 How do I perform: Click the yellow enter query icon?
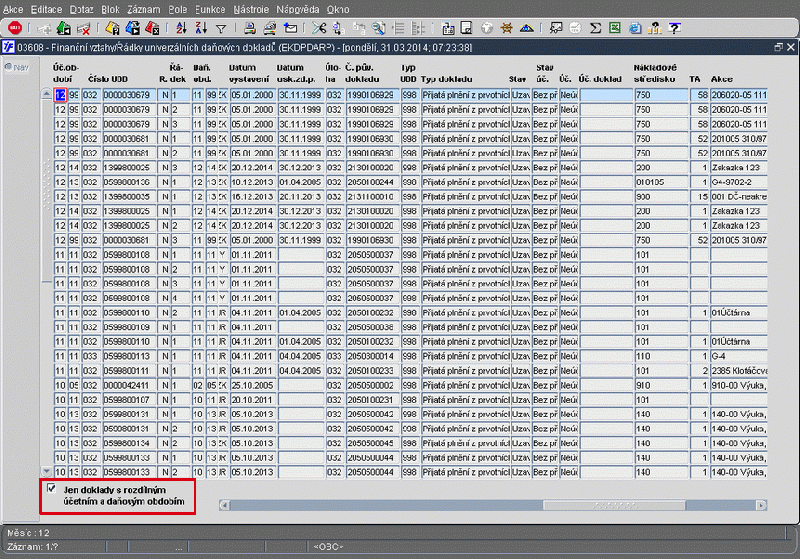pyautogui.click(x=112, y=28)
